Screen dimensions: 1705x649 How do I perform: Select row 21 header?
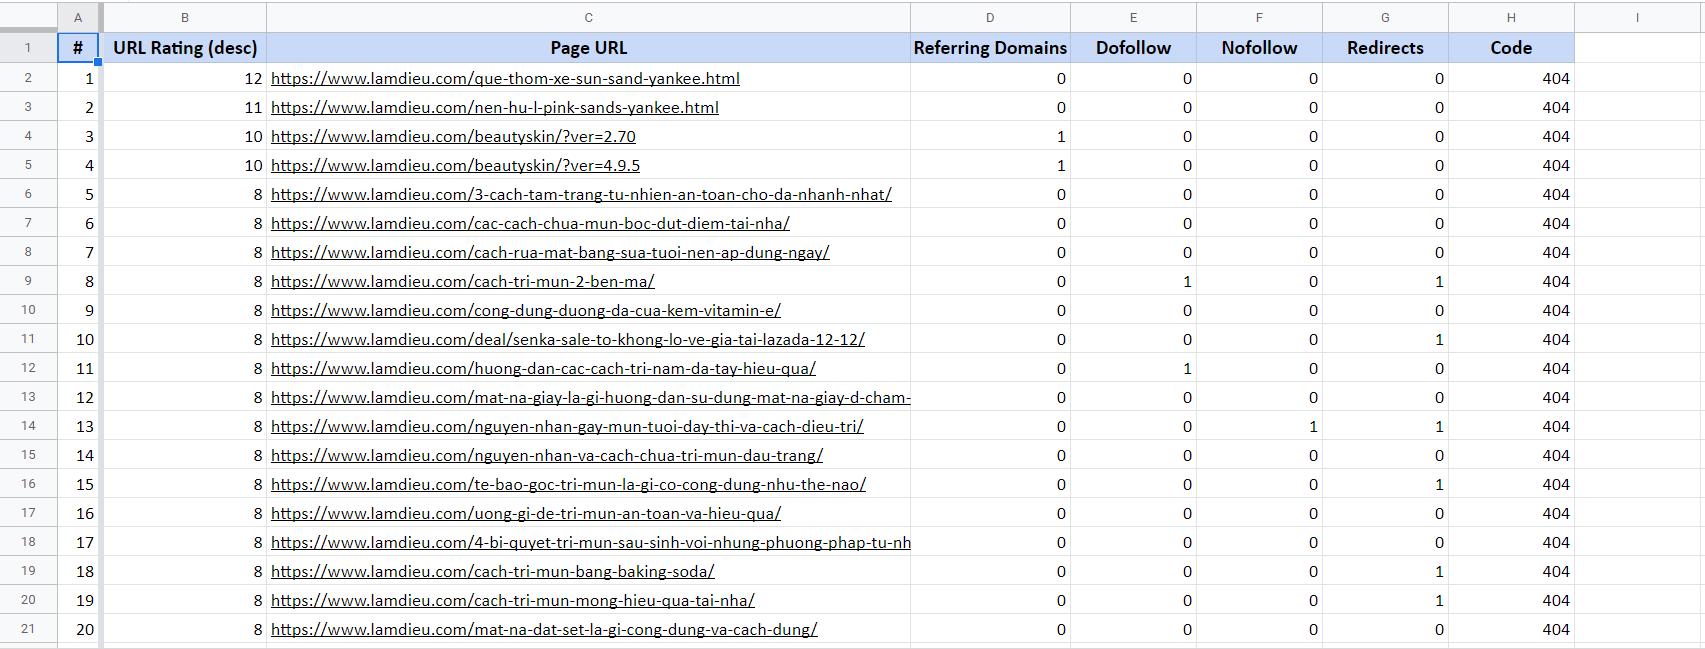pos(28,629)
